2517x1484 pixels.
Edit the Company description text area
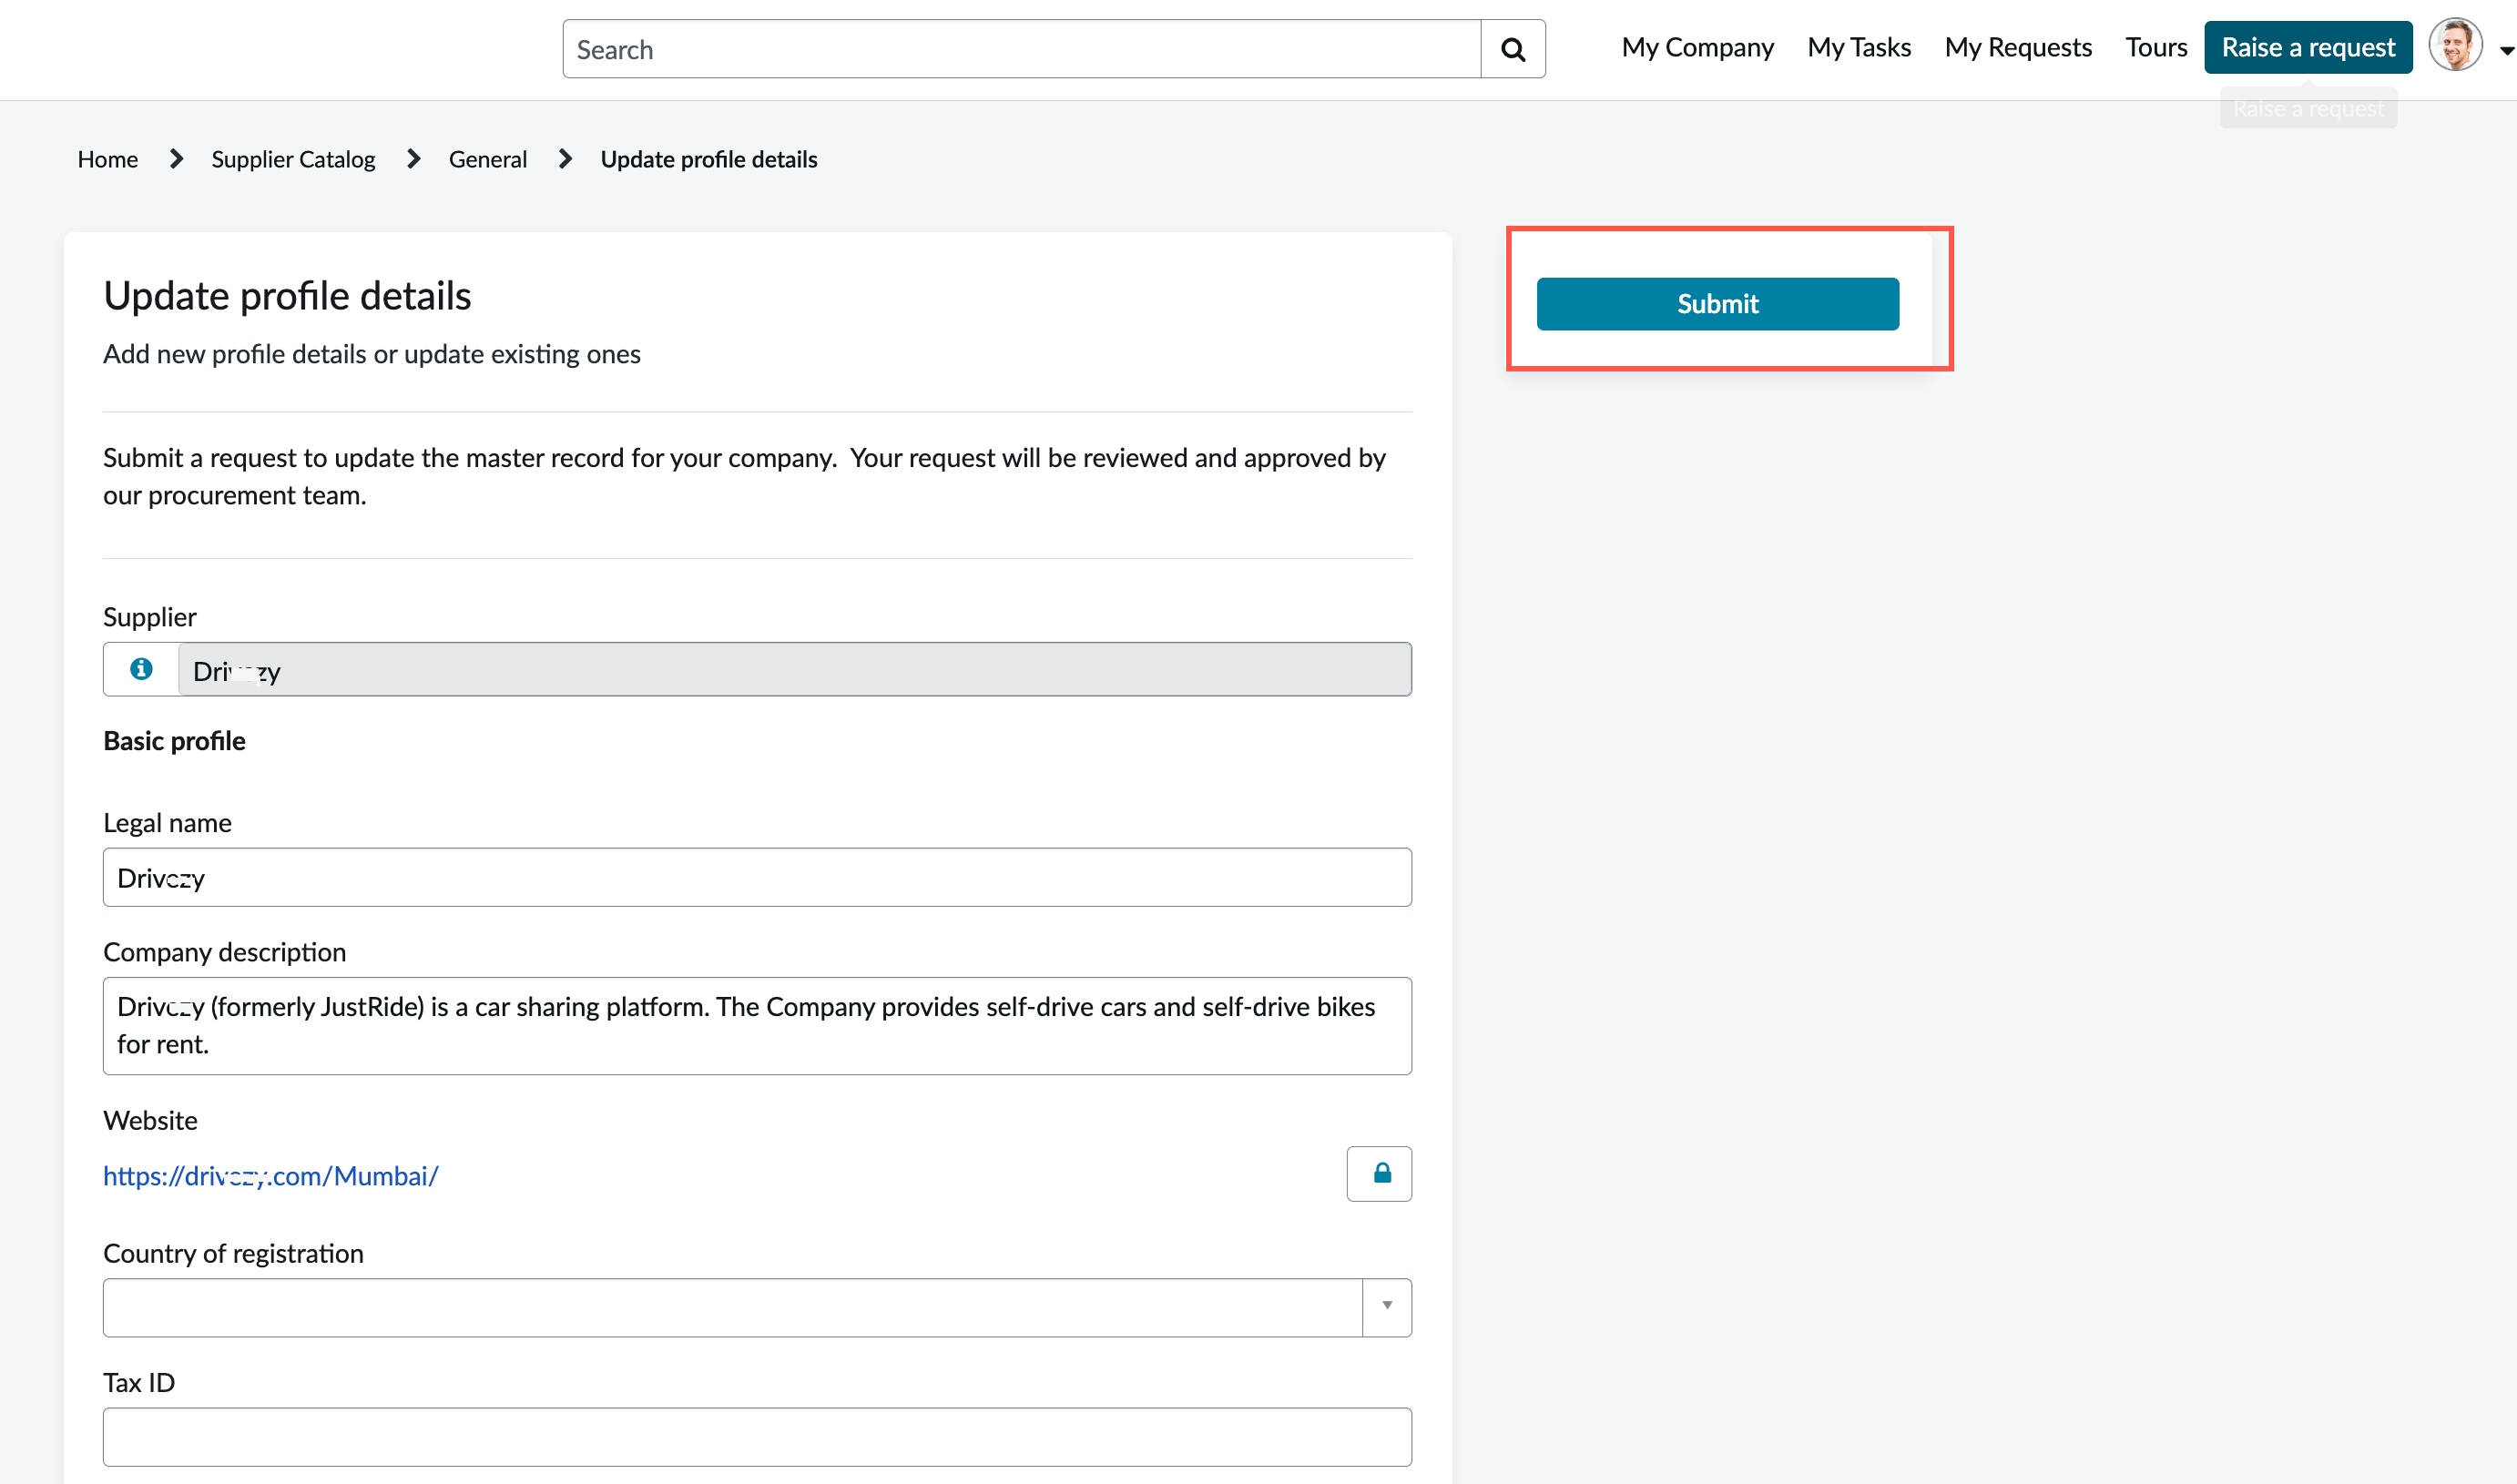point(757,1026)
